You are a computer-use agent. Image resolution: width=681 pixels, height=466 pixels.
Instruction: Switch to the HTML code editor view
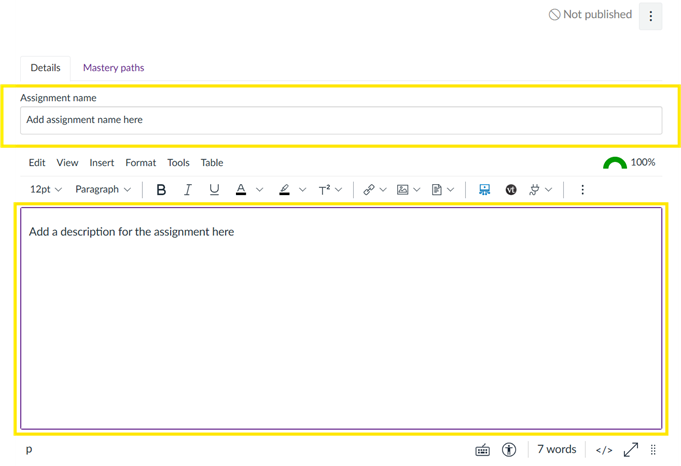[604, 450]
